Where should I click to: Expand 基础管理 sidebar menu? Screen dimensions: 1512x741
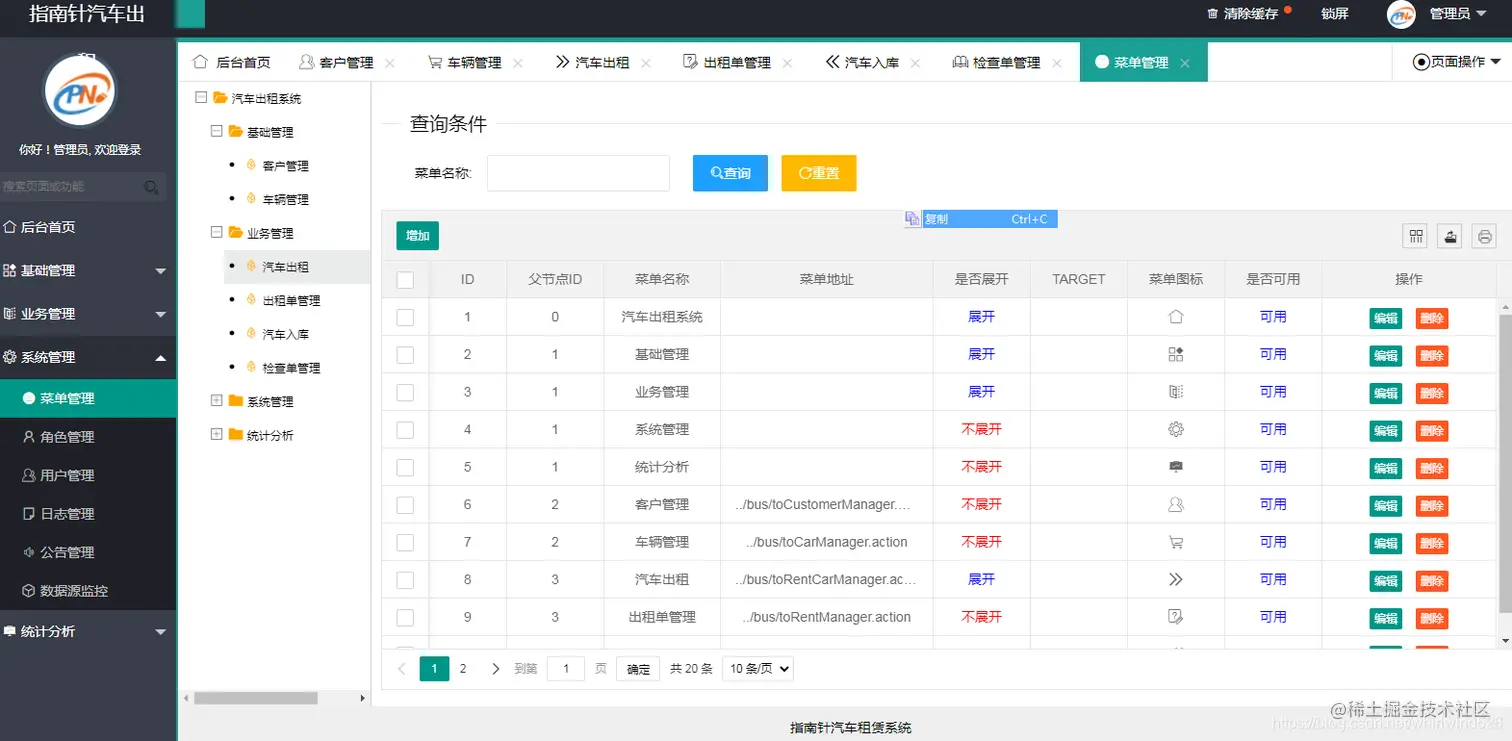tap(88, 270)
